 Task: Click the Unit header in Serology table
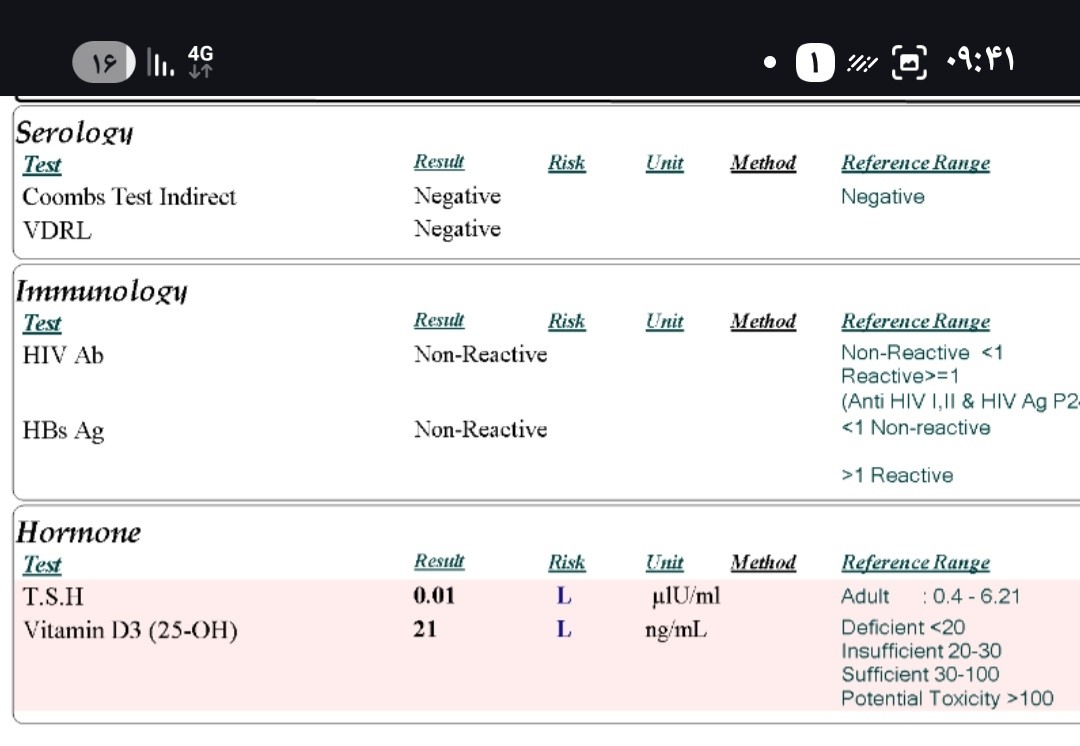tap(665, 163)
